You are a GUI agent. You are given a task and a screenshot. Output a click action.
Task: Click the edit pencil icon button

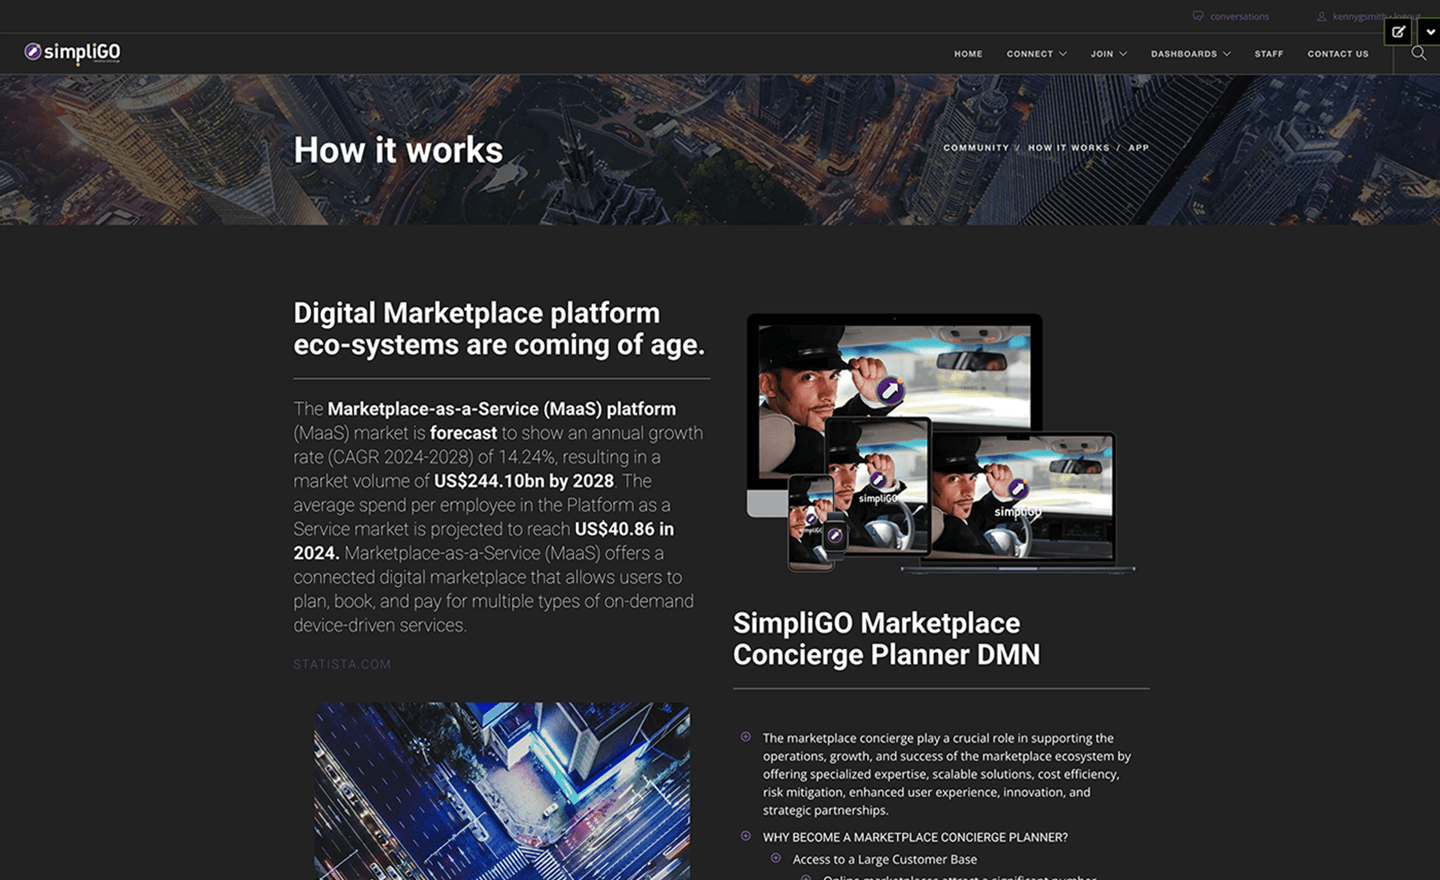pyautogui.click(x=1398, y=32)
